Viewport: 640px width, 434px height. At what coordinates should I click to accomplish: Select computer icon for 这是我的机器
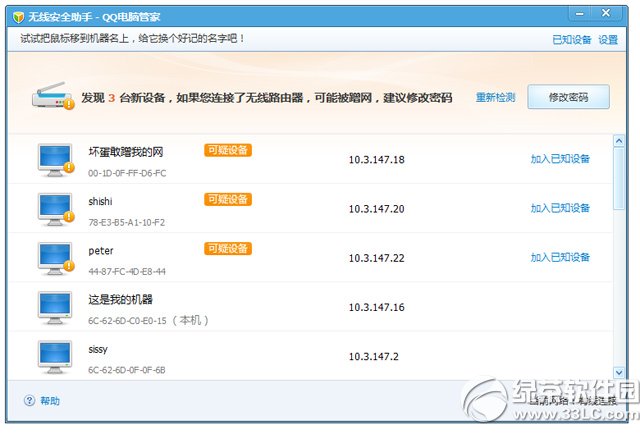[55, 306]
